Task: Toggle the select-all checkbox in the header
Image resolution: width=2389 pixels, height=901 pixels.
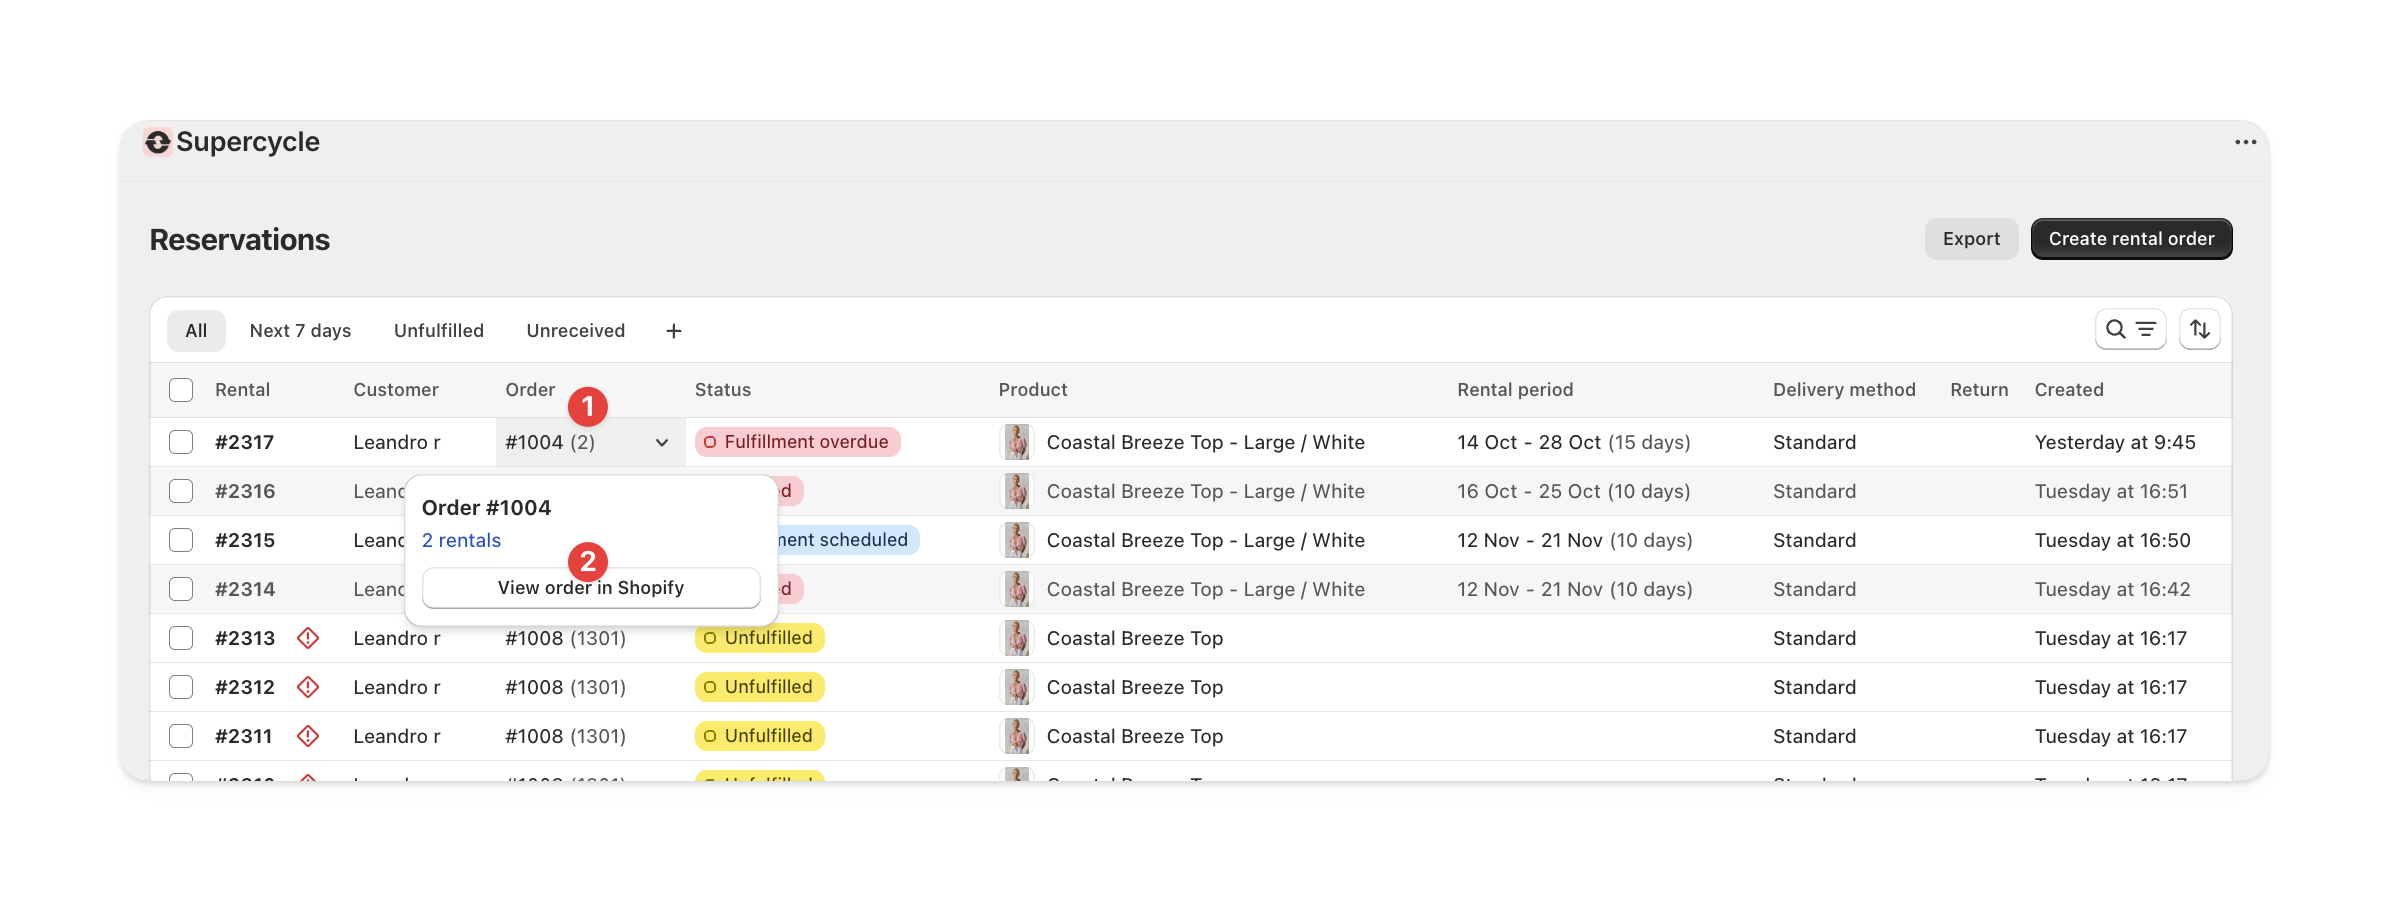Action: 181,389
